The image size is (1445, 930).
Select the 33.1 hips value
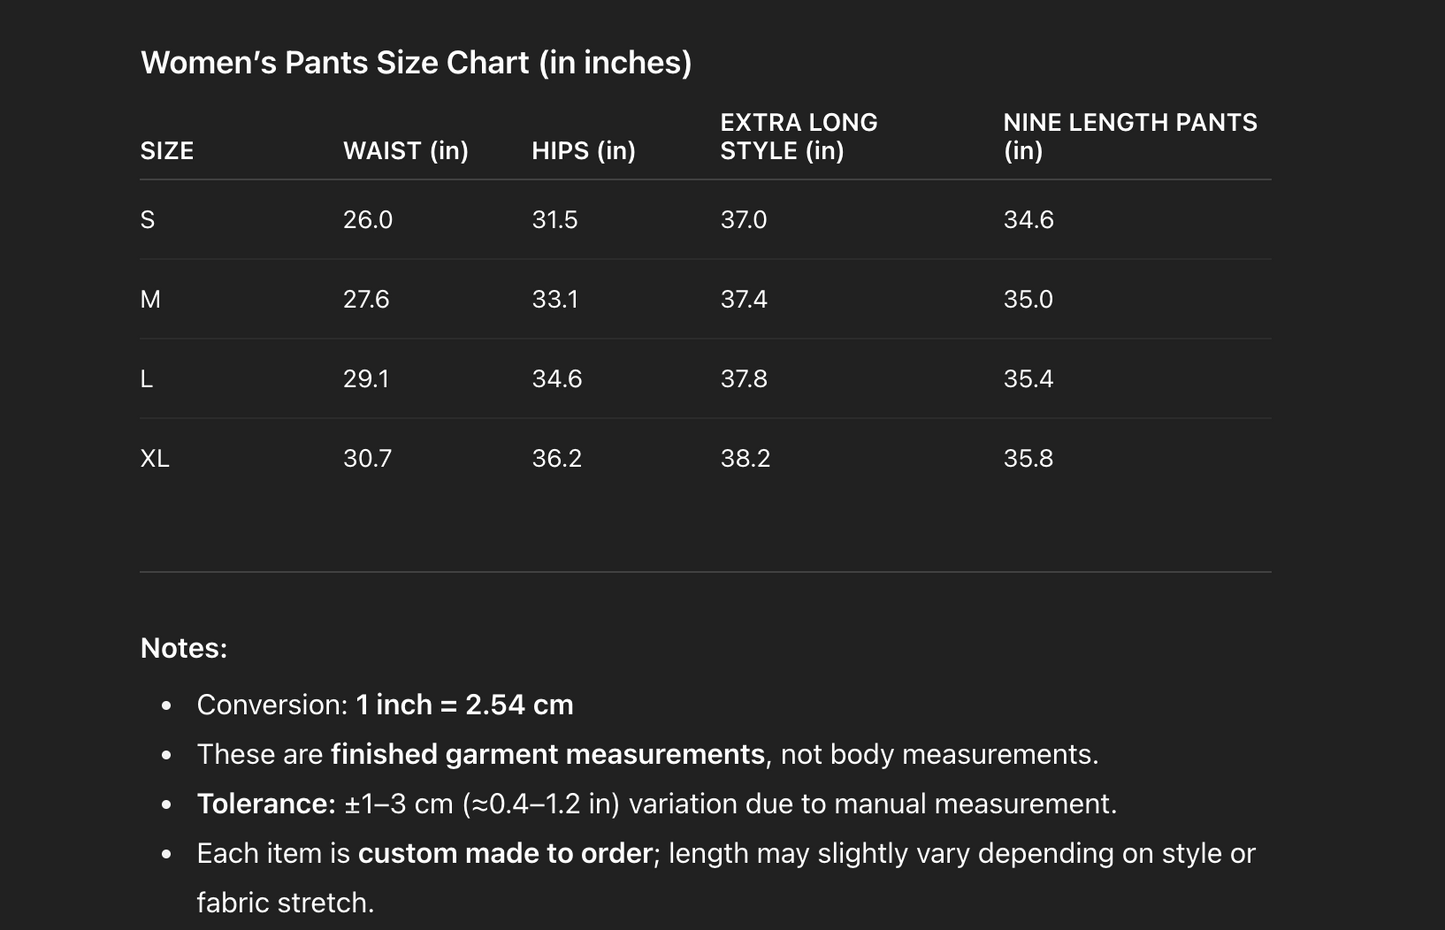coord(554,299)
